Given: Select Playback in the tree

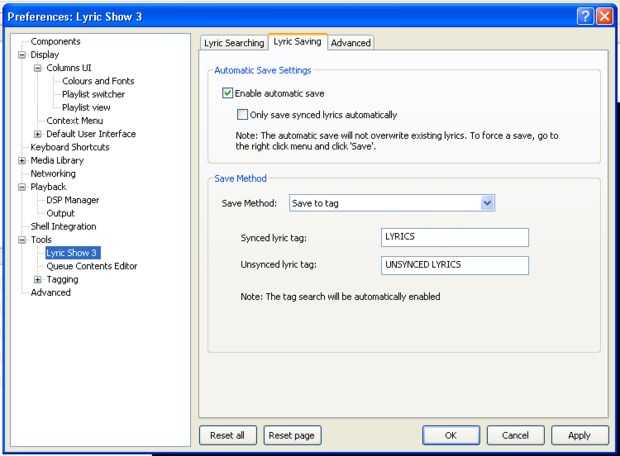Looking at the screenshot, I should coord(48,187).
